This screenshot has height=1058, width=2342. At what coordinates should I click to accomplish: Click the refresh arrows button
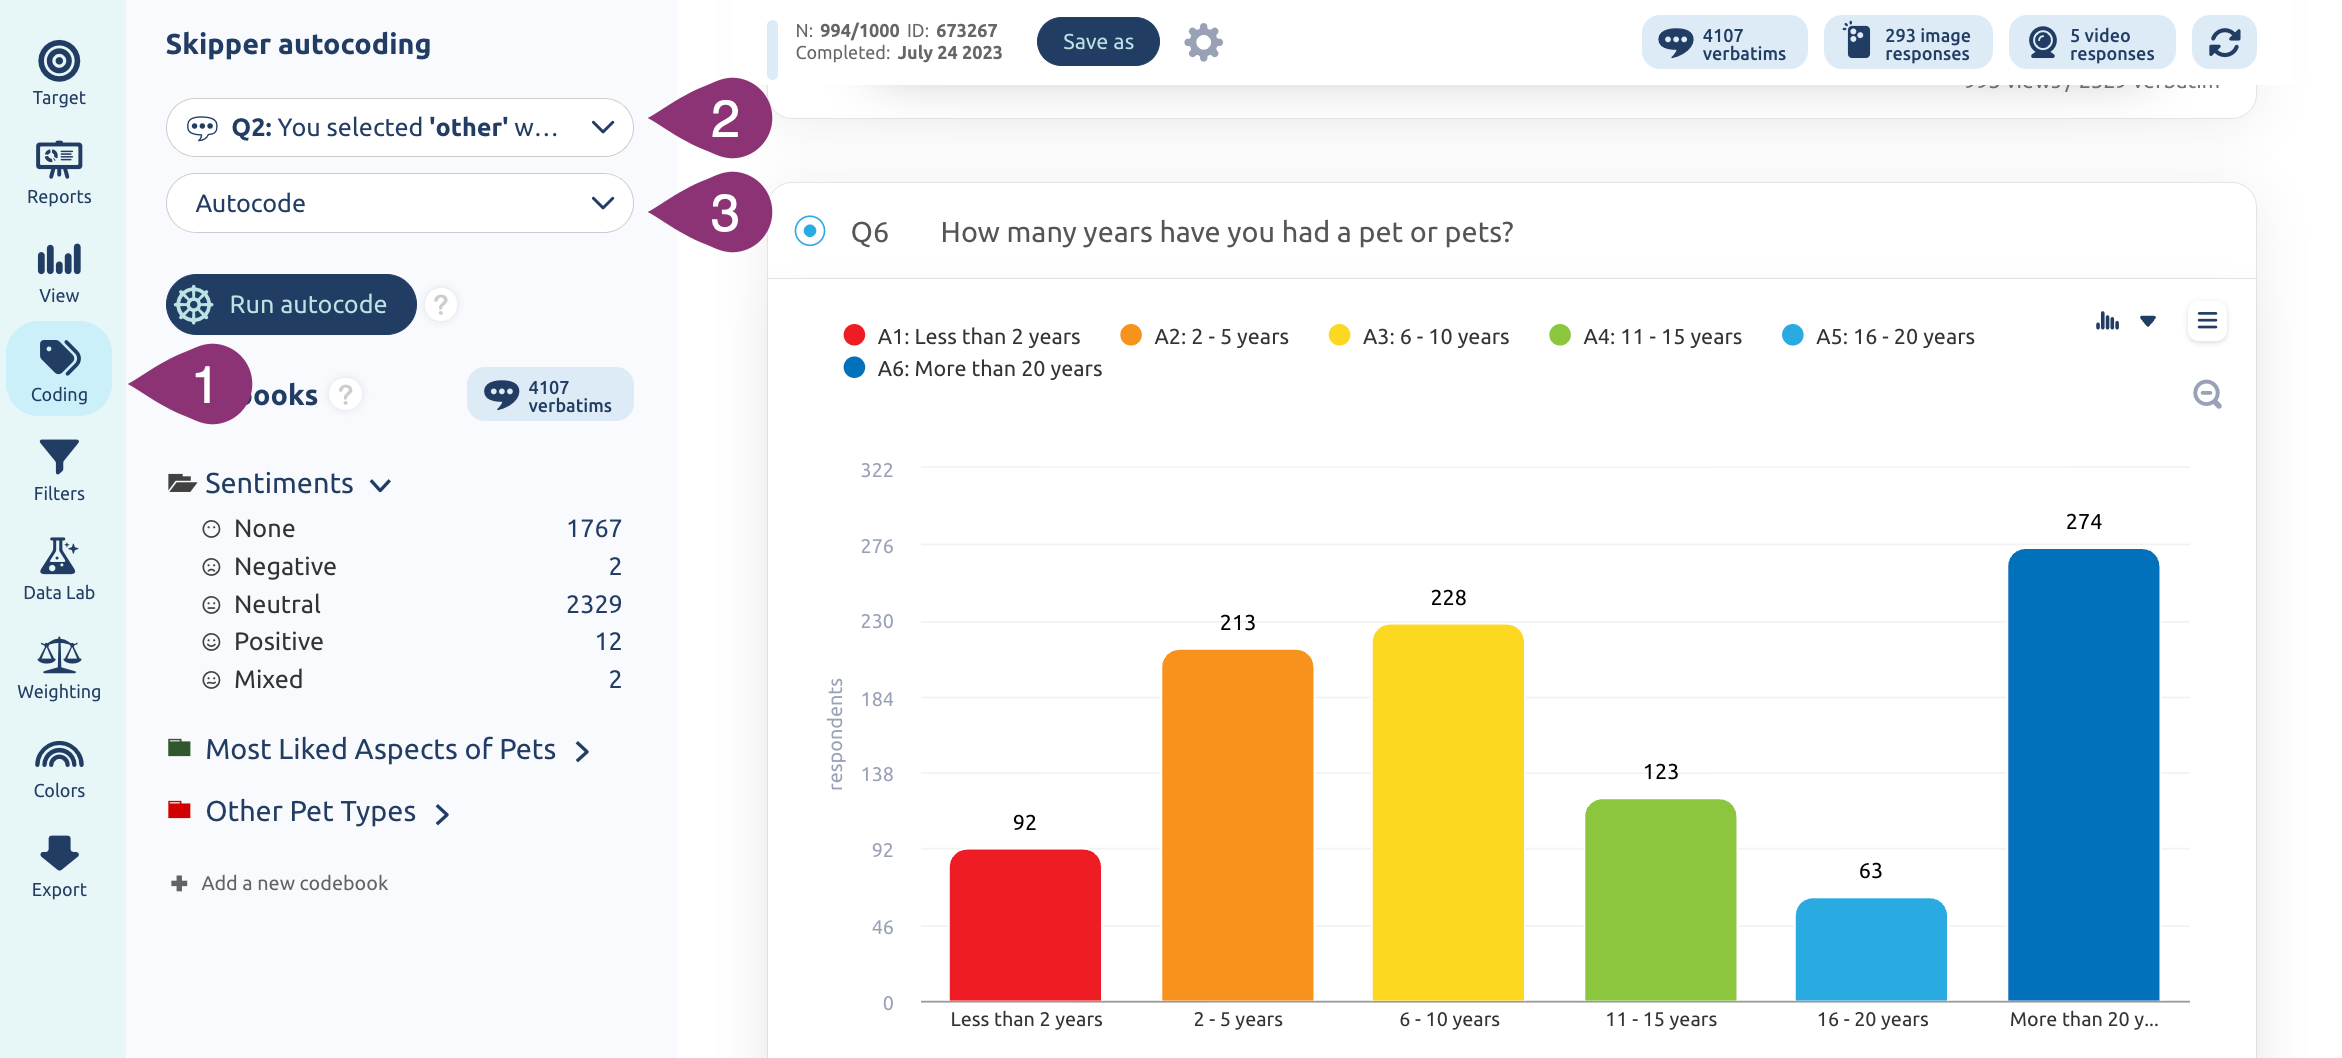point(2224,42)
